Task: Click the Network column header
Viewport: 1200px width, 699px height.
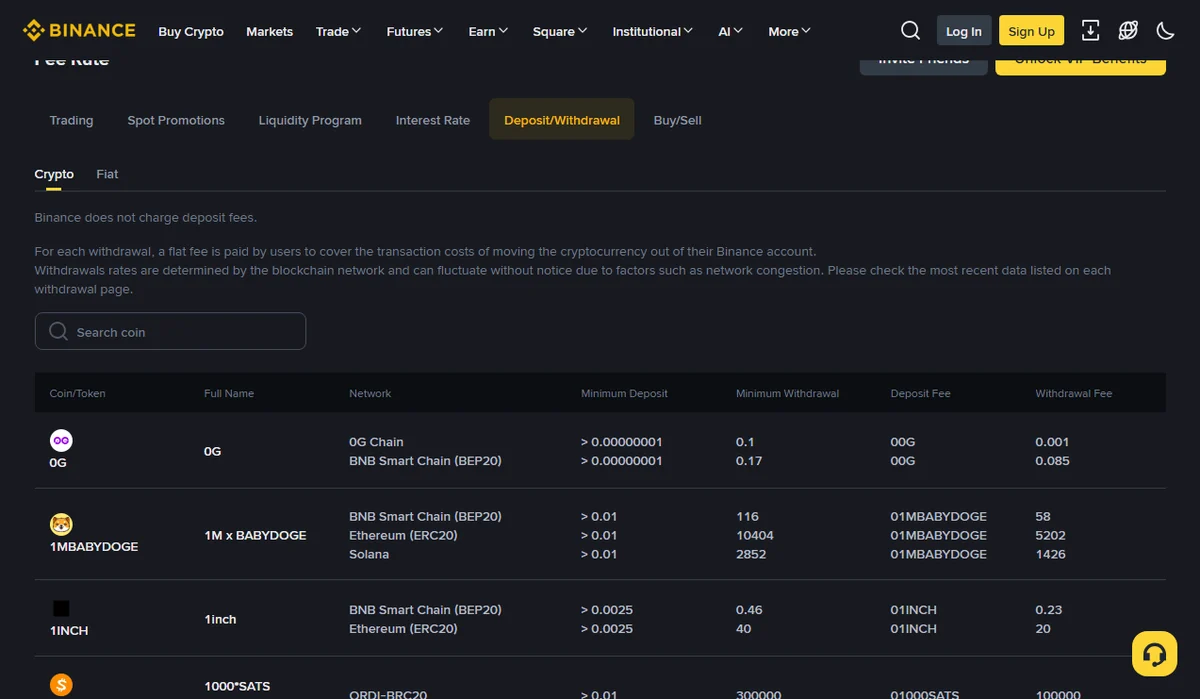Action: click(x=370, y=393)
